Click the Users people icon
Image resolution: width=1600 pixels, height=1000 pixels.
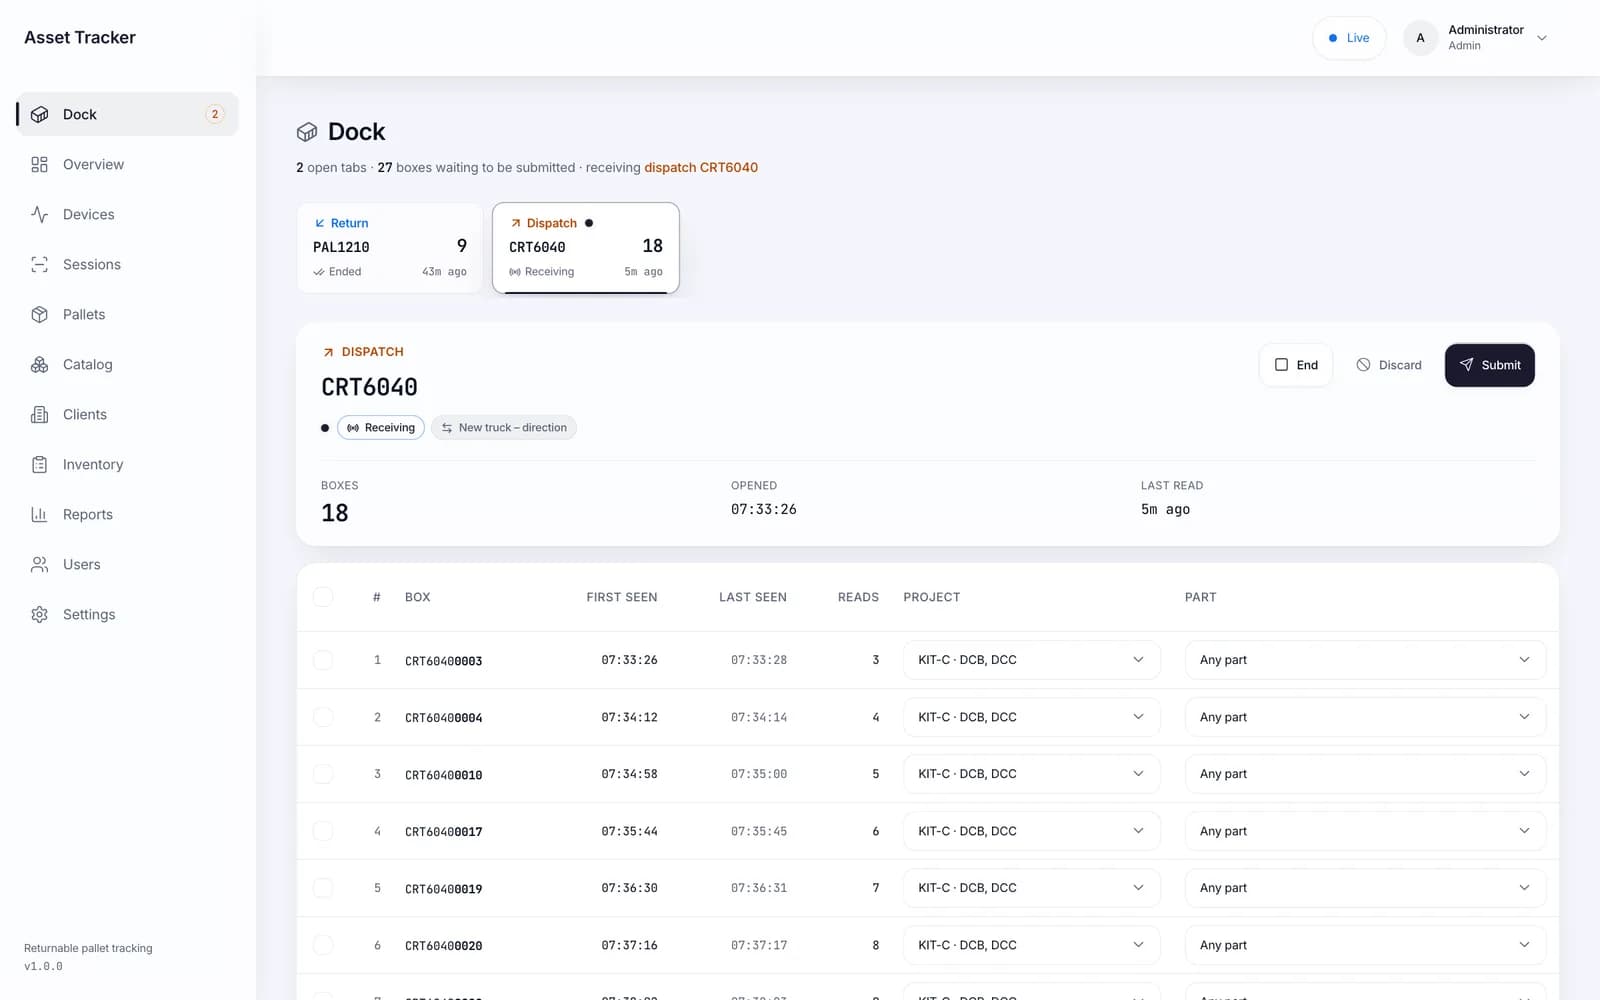(x=39, y=564)
